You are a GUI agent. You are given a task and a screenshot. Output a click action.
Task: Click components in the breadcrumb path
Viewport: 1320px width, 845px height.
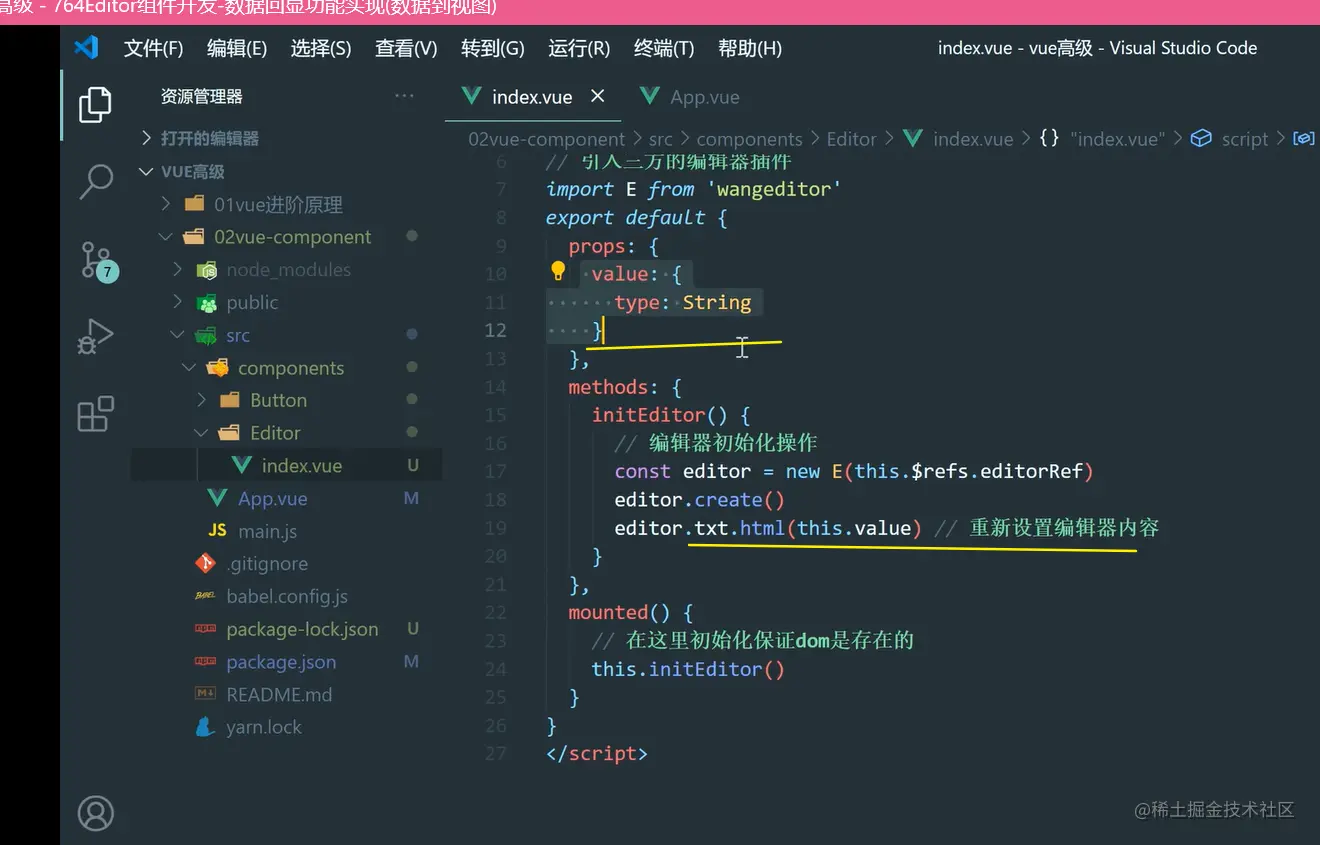click(749, 139)
